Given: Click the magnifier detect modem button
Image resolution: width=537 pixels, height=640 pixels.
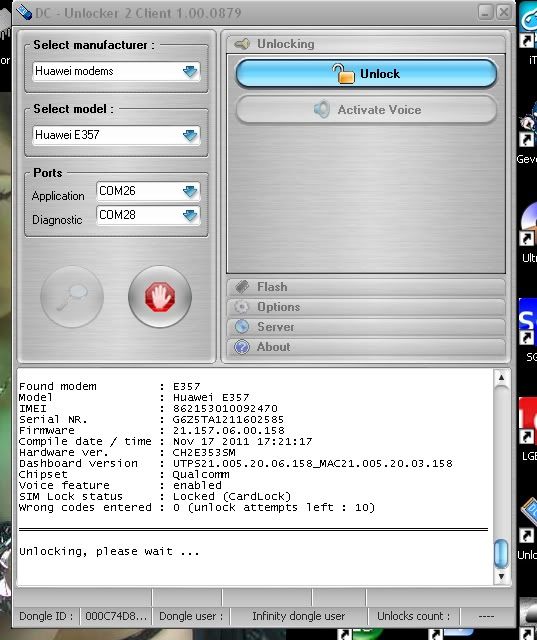Looking at the screenshot, I should click(x=72, y=297).
